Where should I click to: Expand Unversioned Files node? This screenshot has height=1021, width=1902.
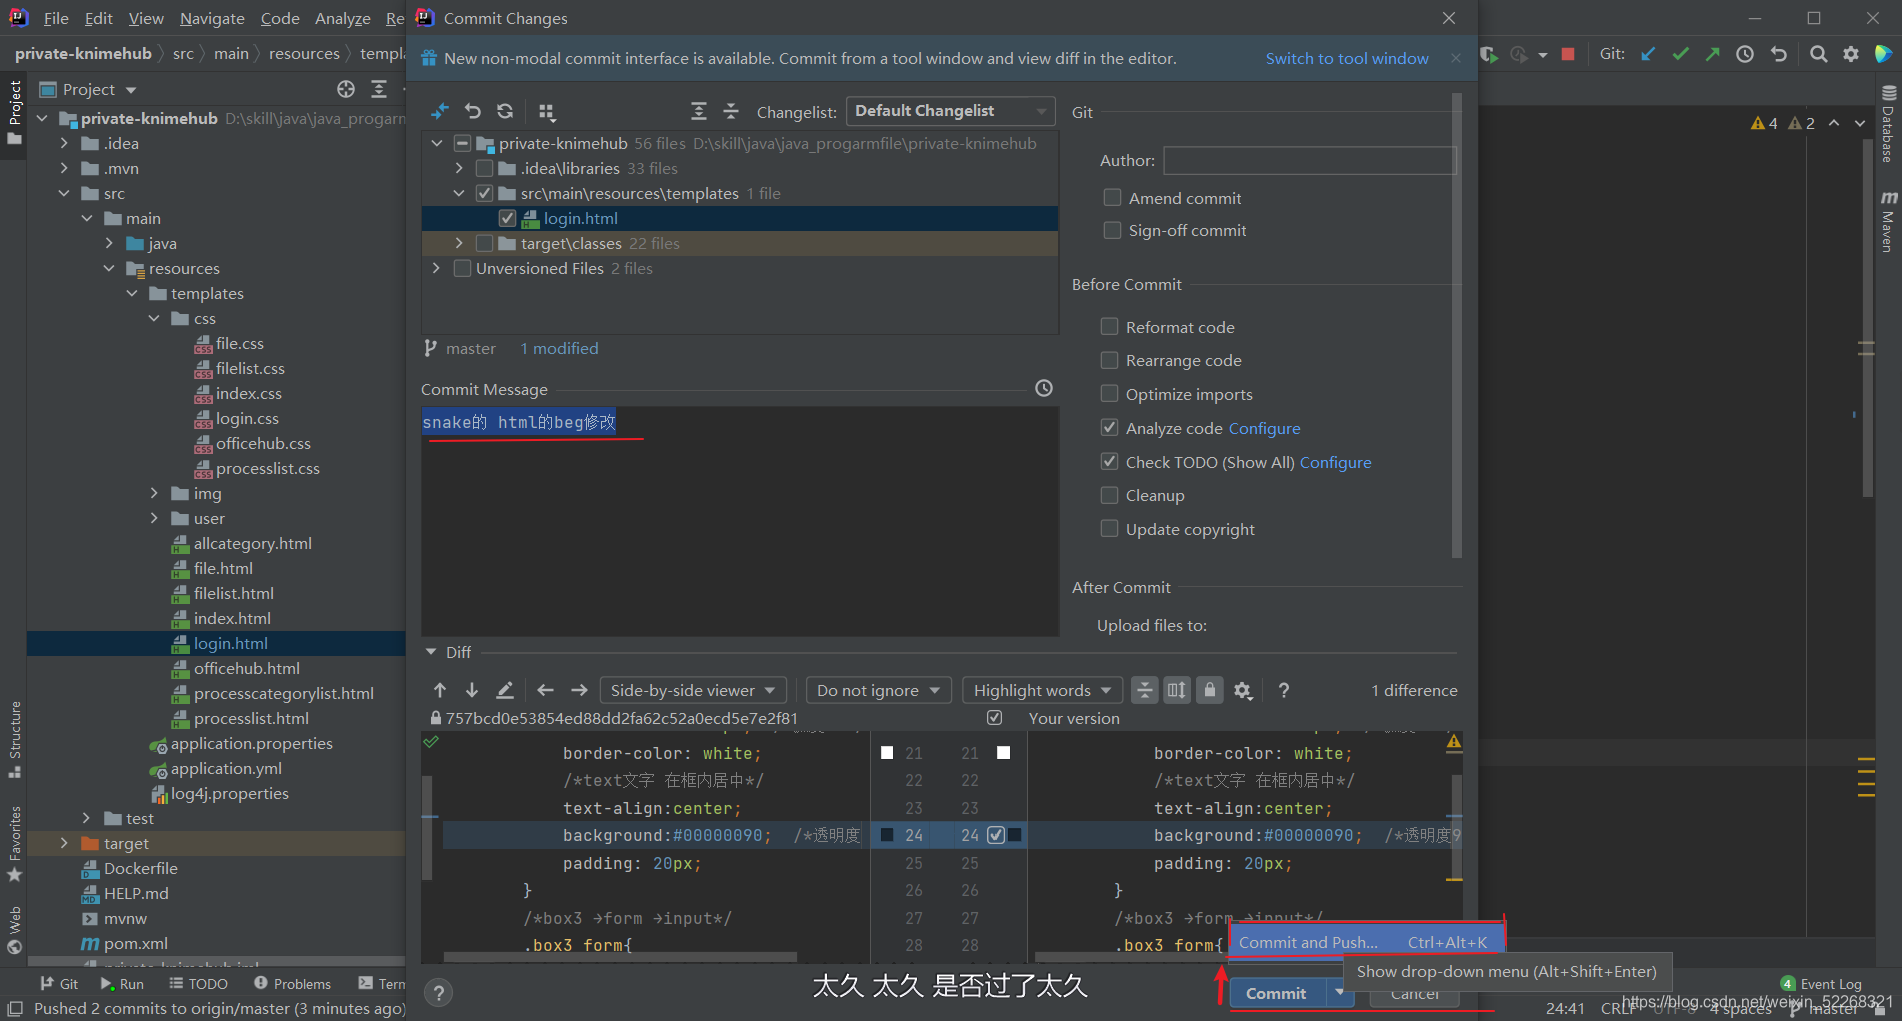click(x=436, y=268)
